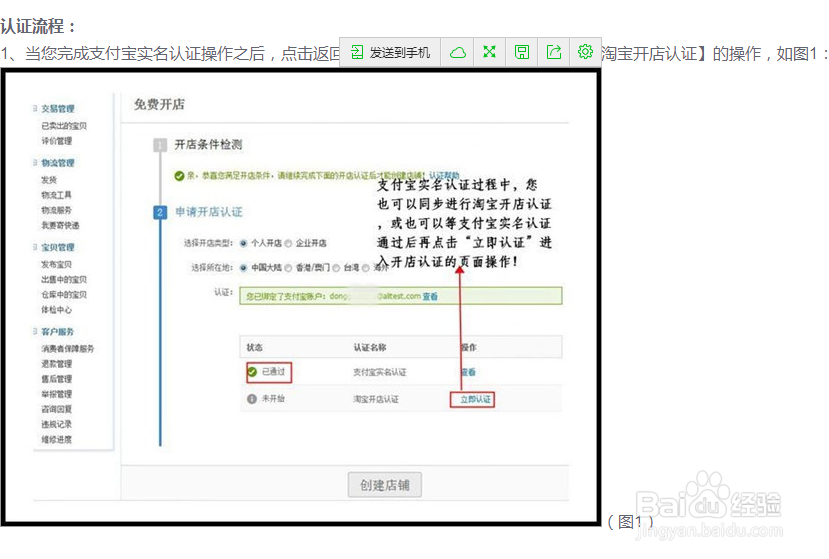829x559 pixels.
Task: Click the 未开始 status text
Action: (x=273, y=399)
